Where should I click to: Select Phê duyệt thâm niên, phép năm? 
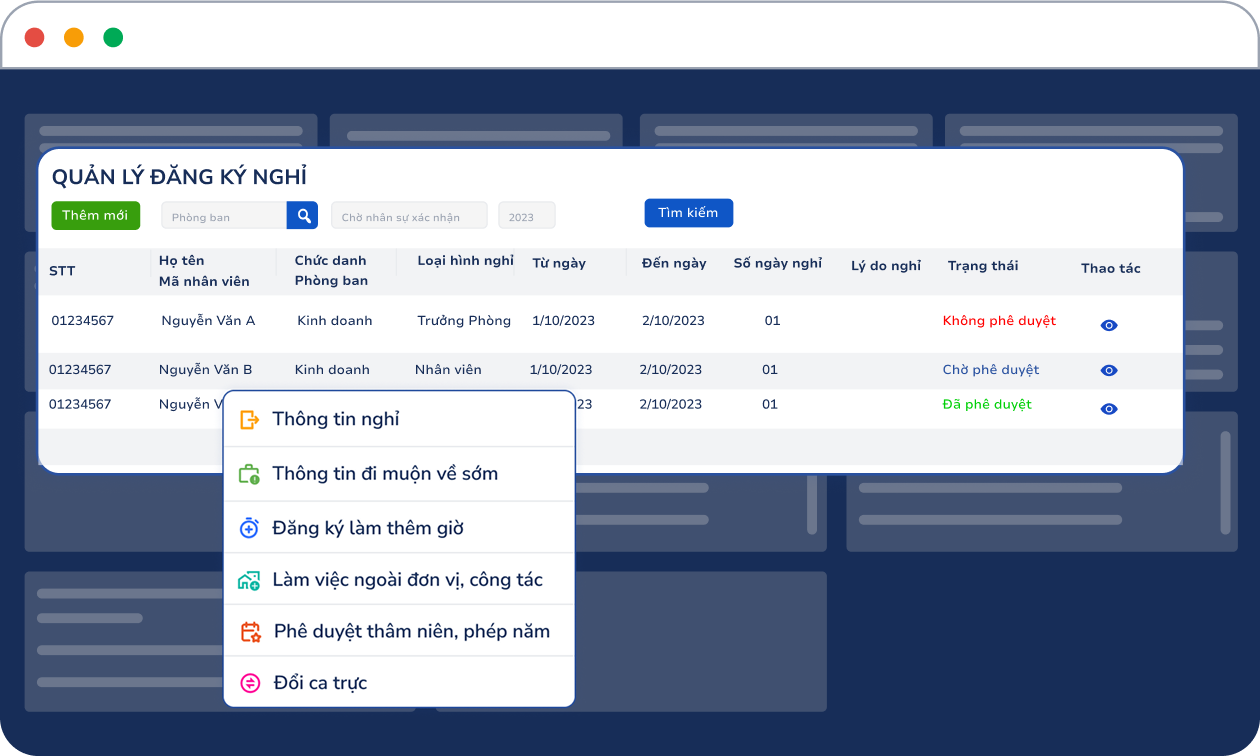click(411, 632)
